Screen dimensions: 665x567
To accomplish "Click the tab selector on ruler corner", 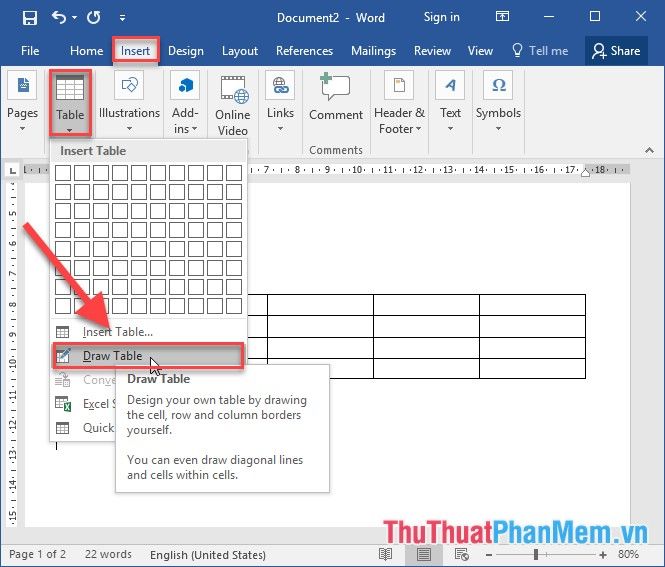I will pyautogui.click(x=13, y=170).
